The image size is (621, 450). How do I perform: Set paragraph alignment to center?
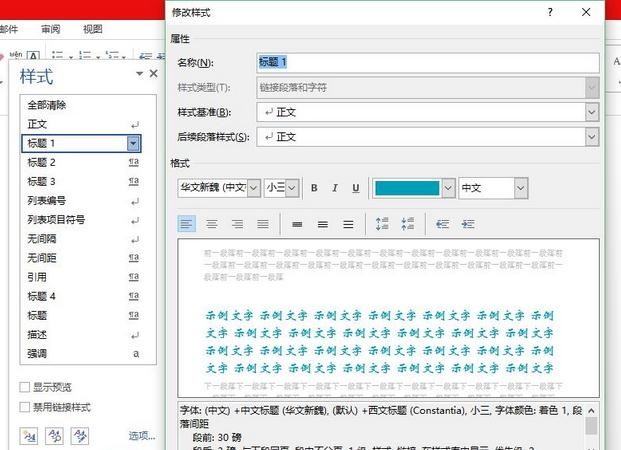(211, 223)
